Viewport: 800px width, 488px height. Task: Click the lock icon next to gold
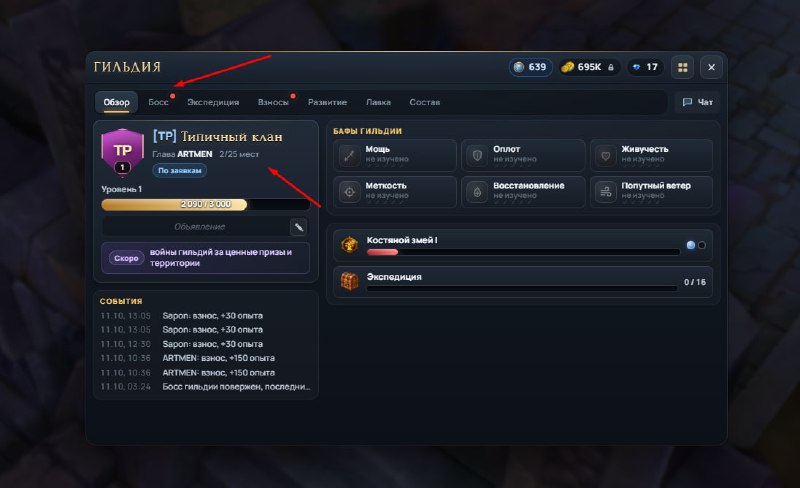[611, 67]
